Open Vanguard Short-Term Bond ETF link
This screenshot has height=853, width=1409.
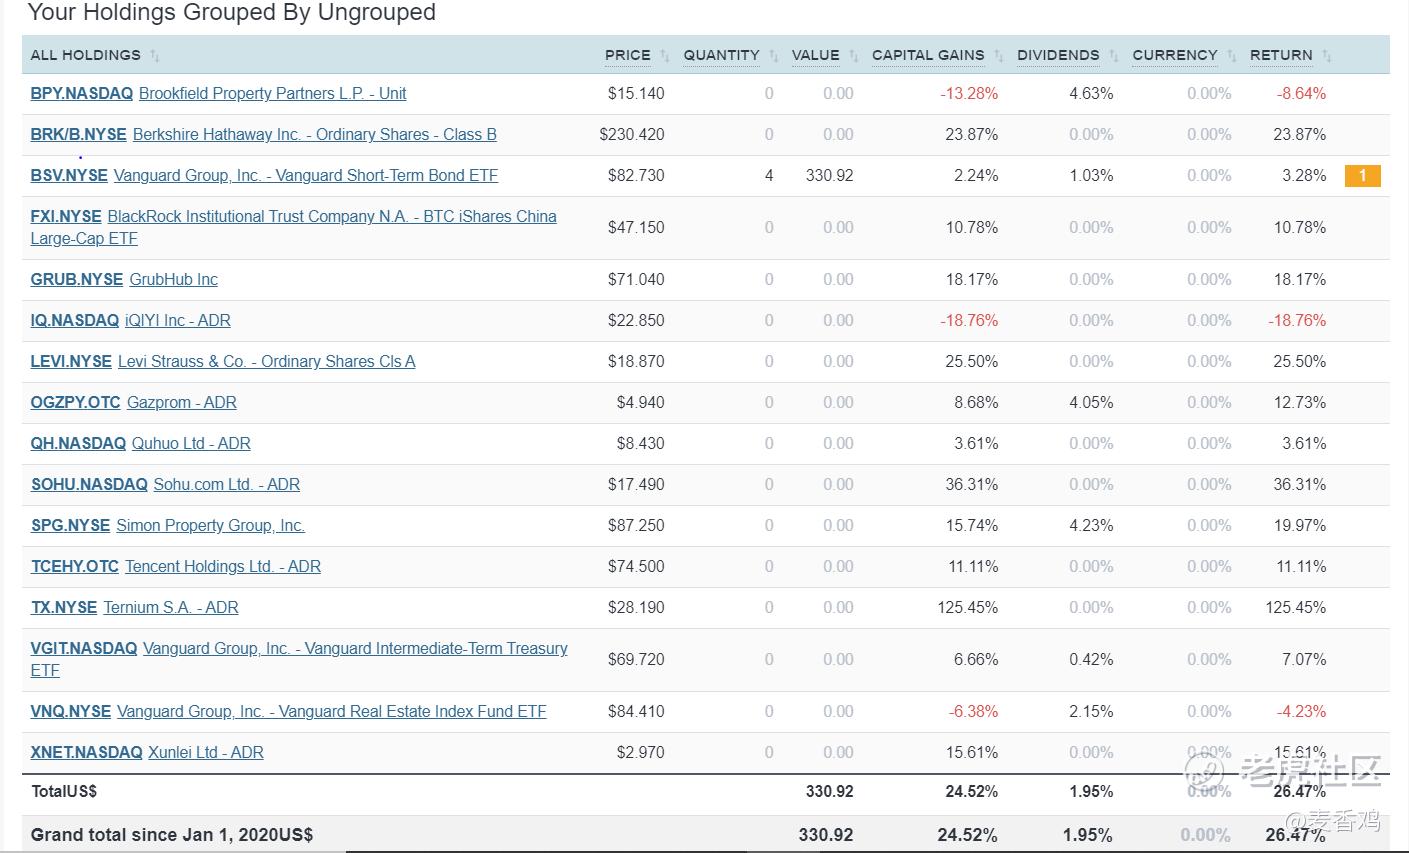pyautogui.click(x=305, y=175)
